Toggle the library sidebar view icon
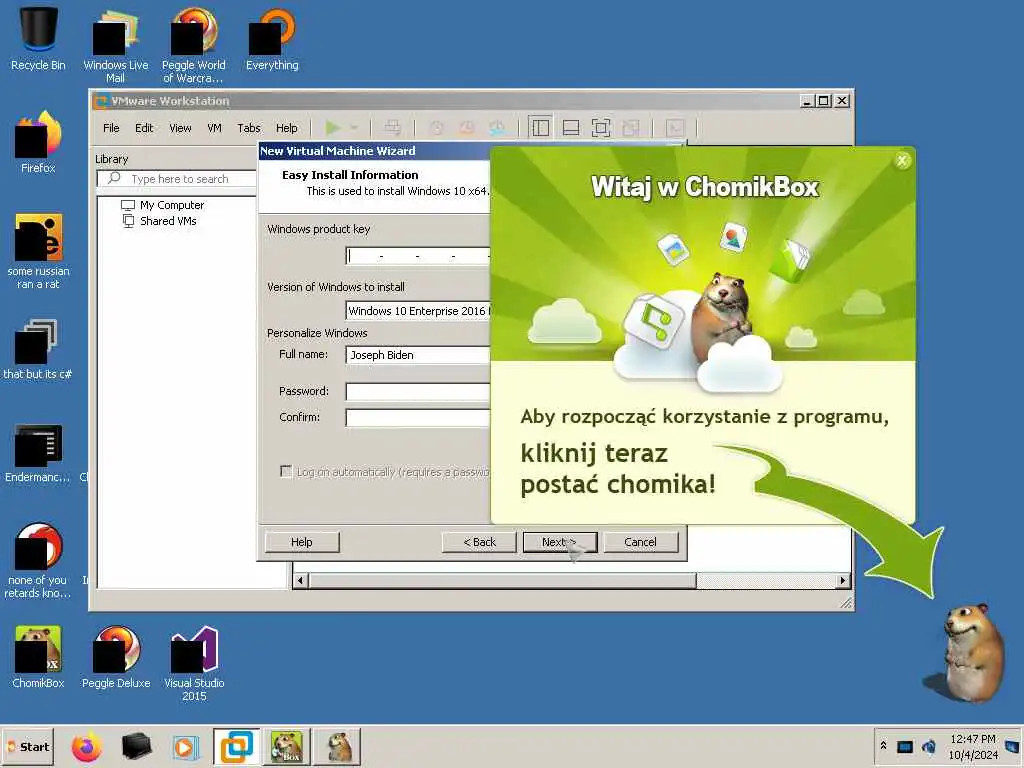The height and width of the screenshot is (768, 1024). pyautogui.click(x=540, y=127)
